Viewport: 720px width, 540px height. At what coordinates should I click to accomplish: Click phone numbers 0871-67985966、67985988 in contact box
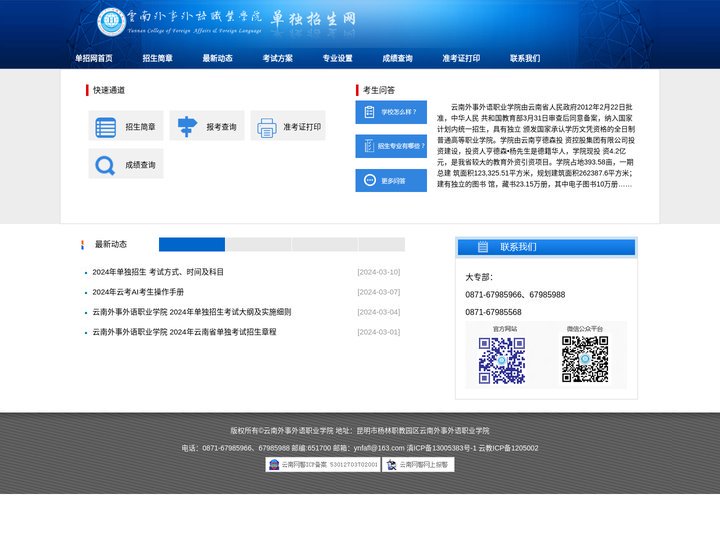pos(515,295)
